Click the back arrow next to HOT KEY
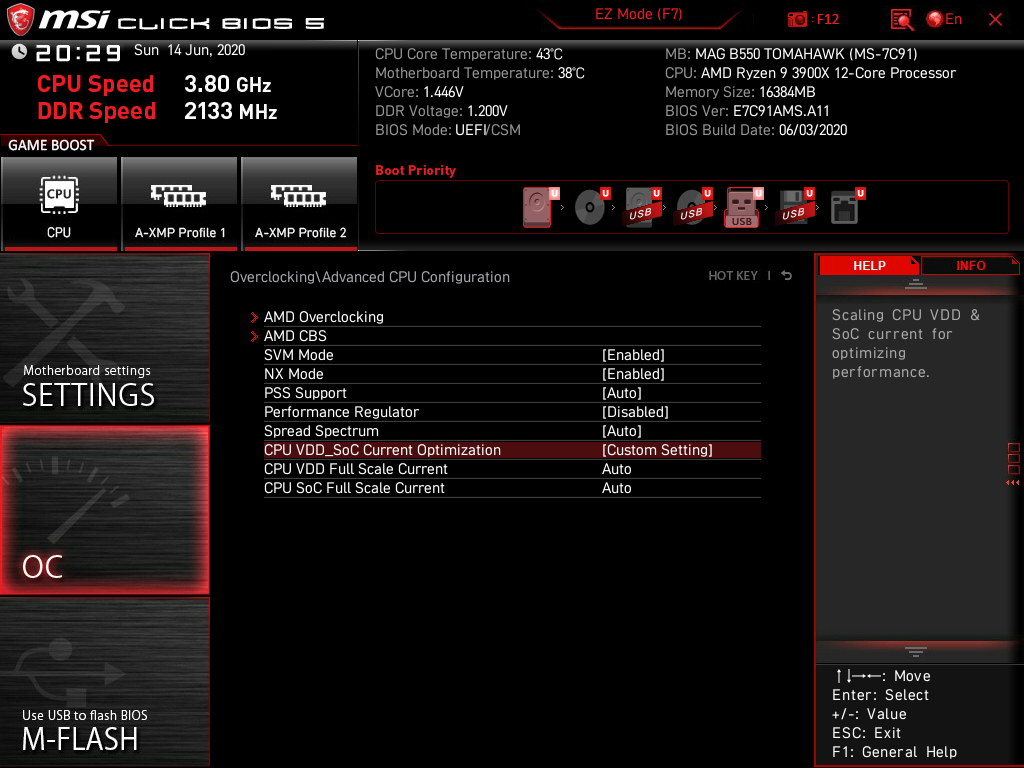1024x768 pixels. point(786,276)
